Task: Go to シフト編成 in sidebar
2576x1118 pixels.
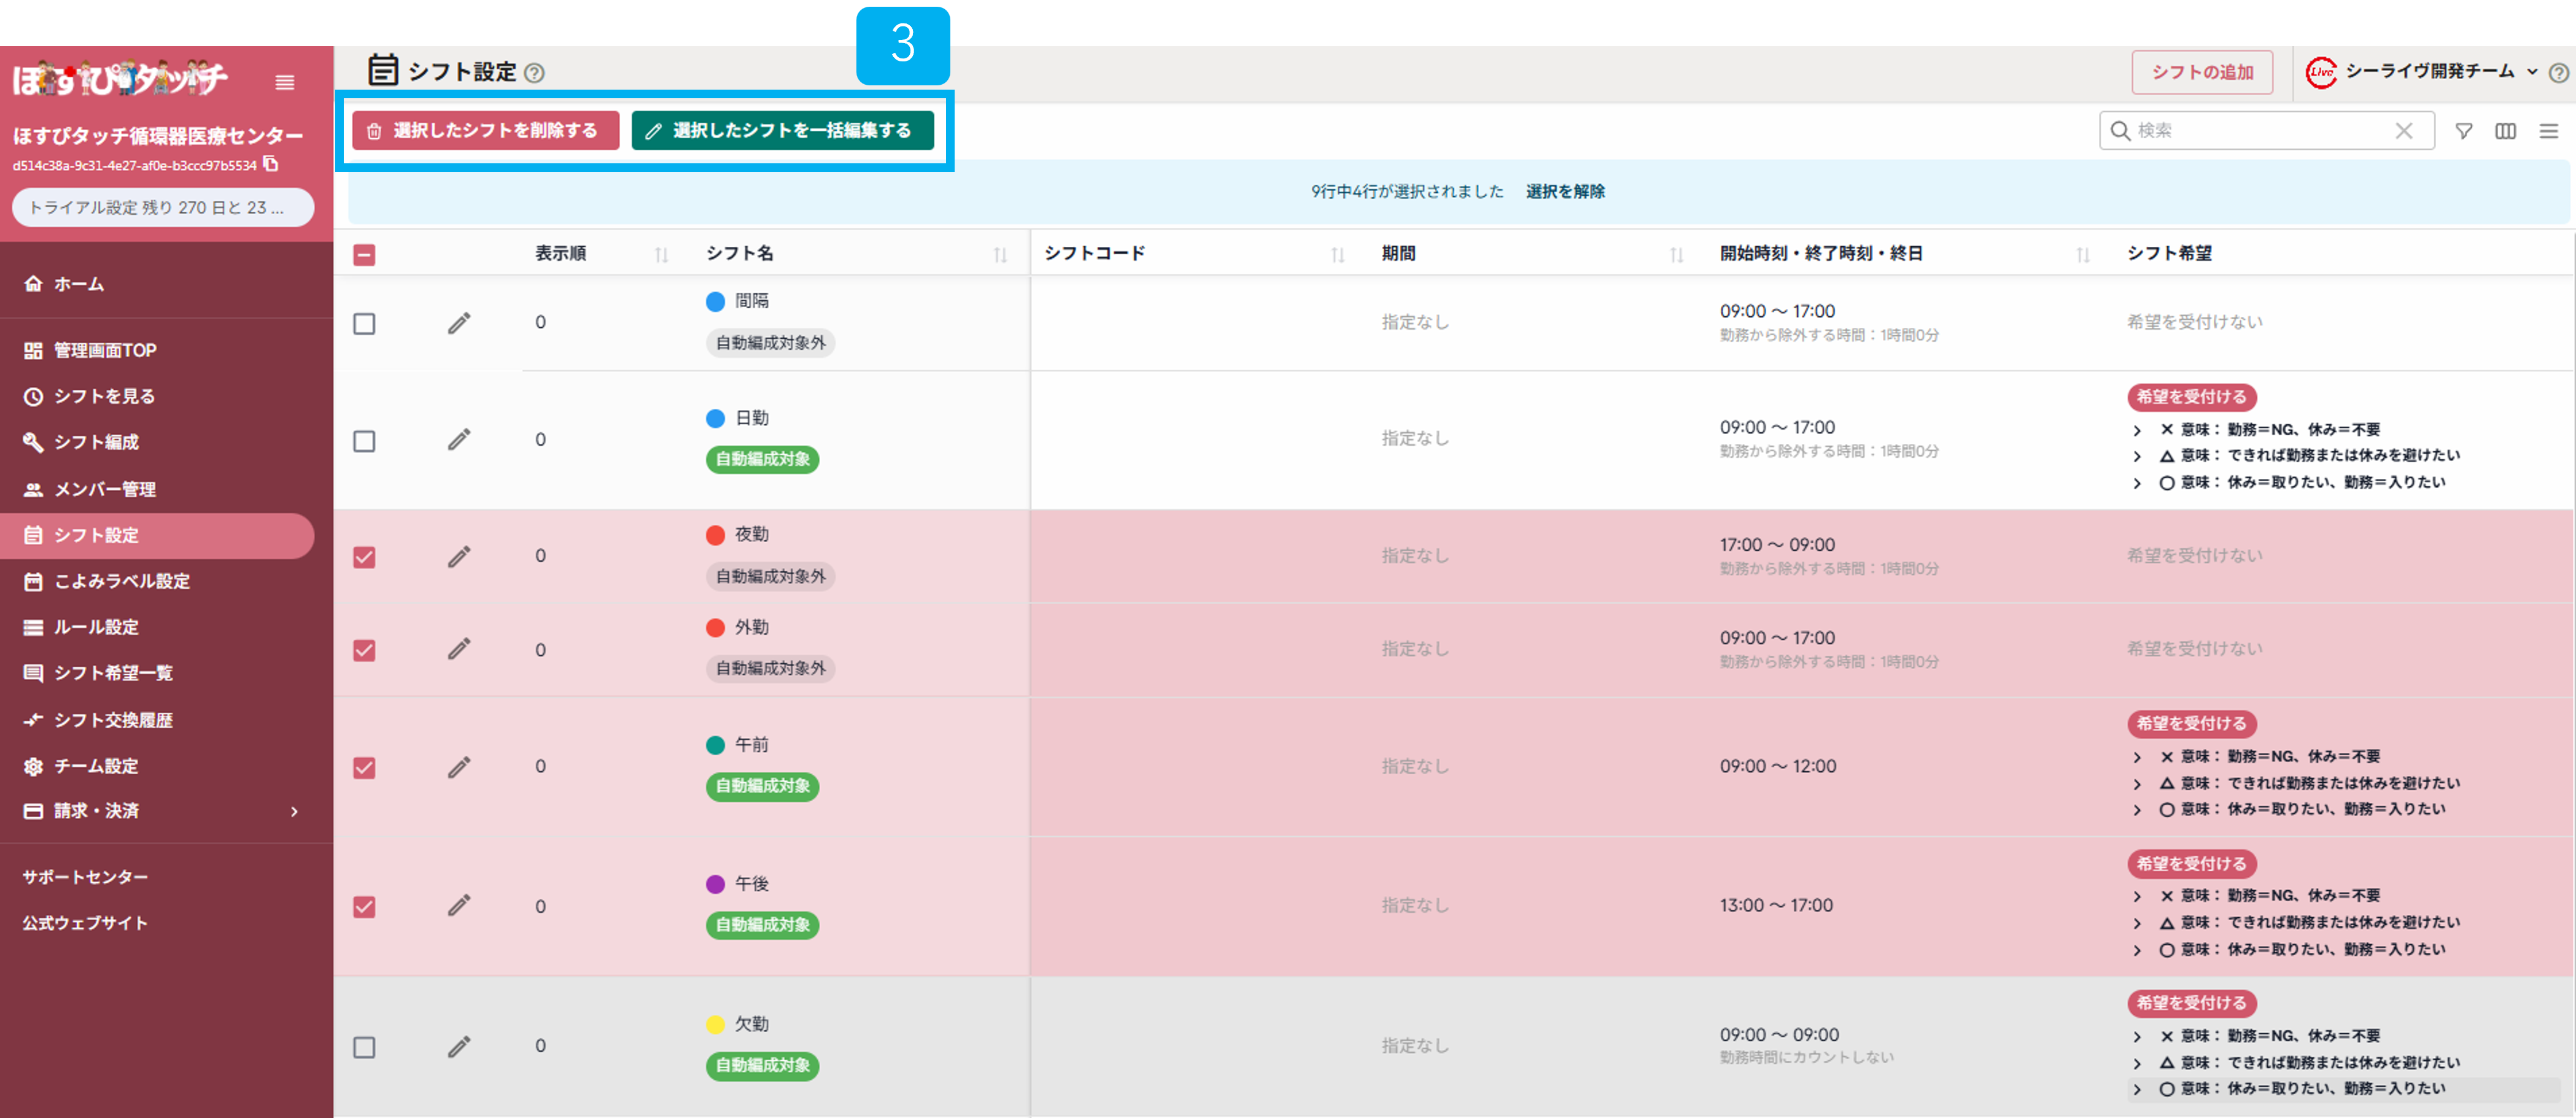Action: click(x=97, y=442)
